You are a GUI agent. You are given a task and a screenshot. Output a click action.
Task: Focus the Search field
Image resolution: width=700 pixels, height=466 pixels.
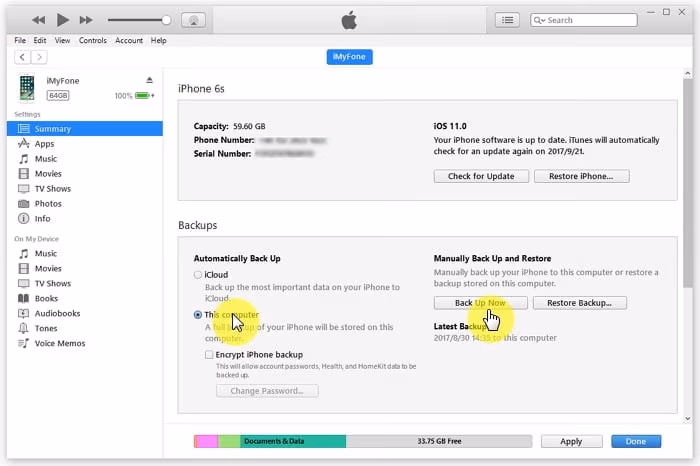pyautogui.click(x=583, y=20)
